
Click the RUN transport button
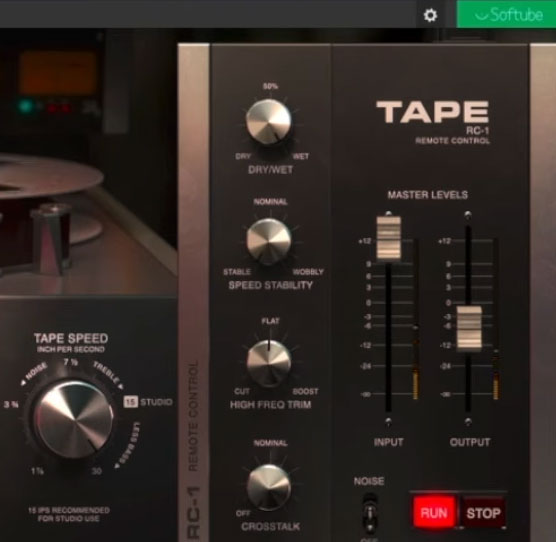point(434,513)
